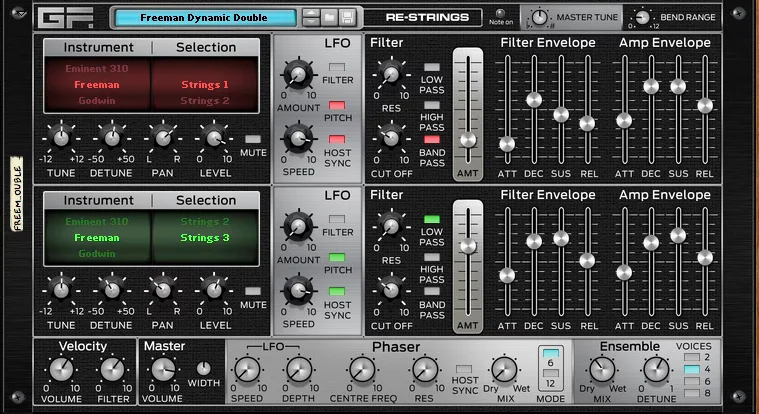Screen dimensions: 759x414
Task: Set Ensemble voices to 8
Action: coord(692,393)
